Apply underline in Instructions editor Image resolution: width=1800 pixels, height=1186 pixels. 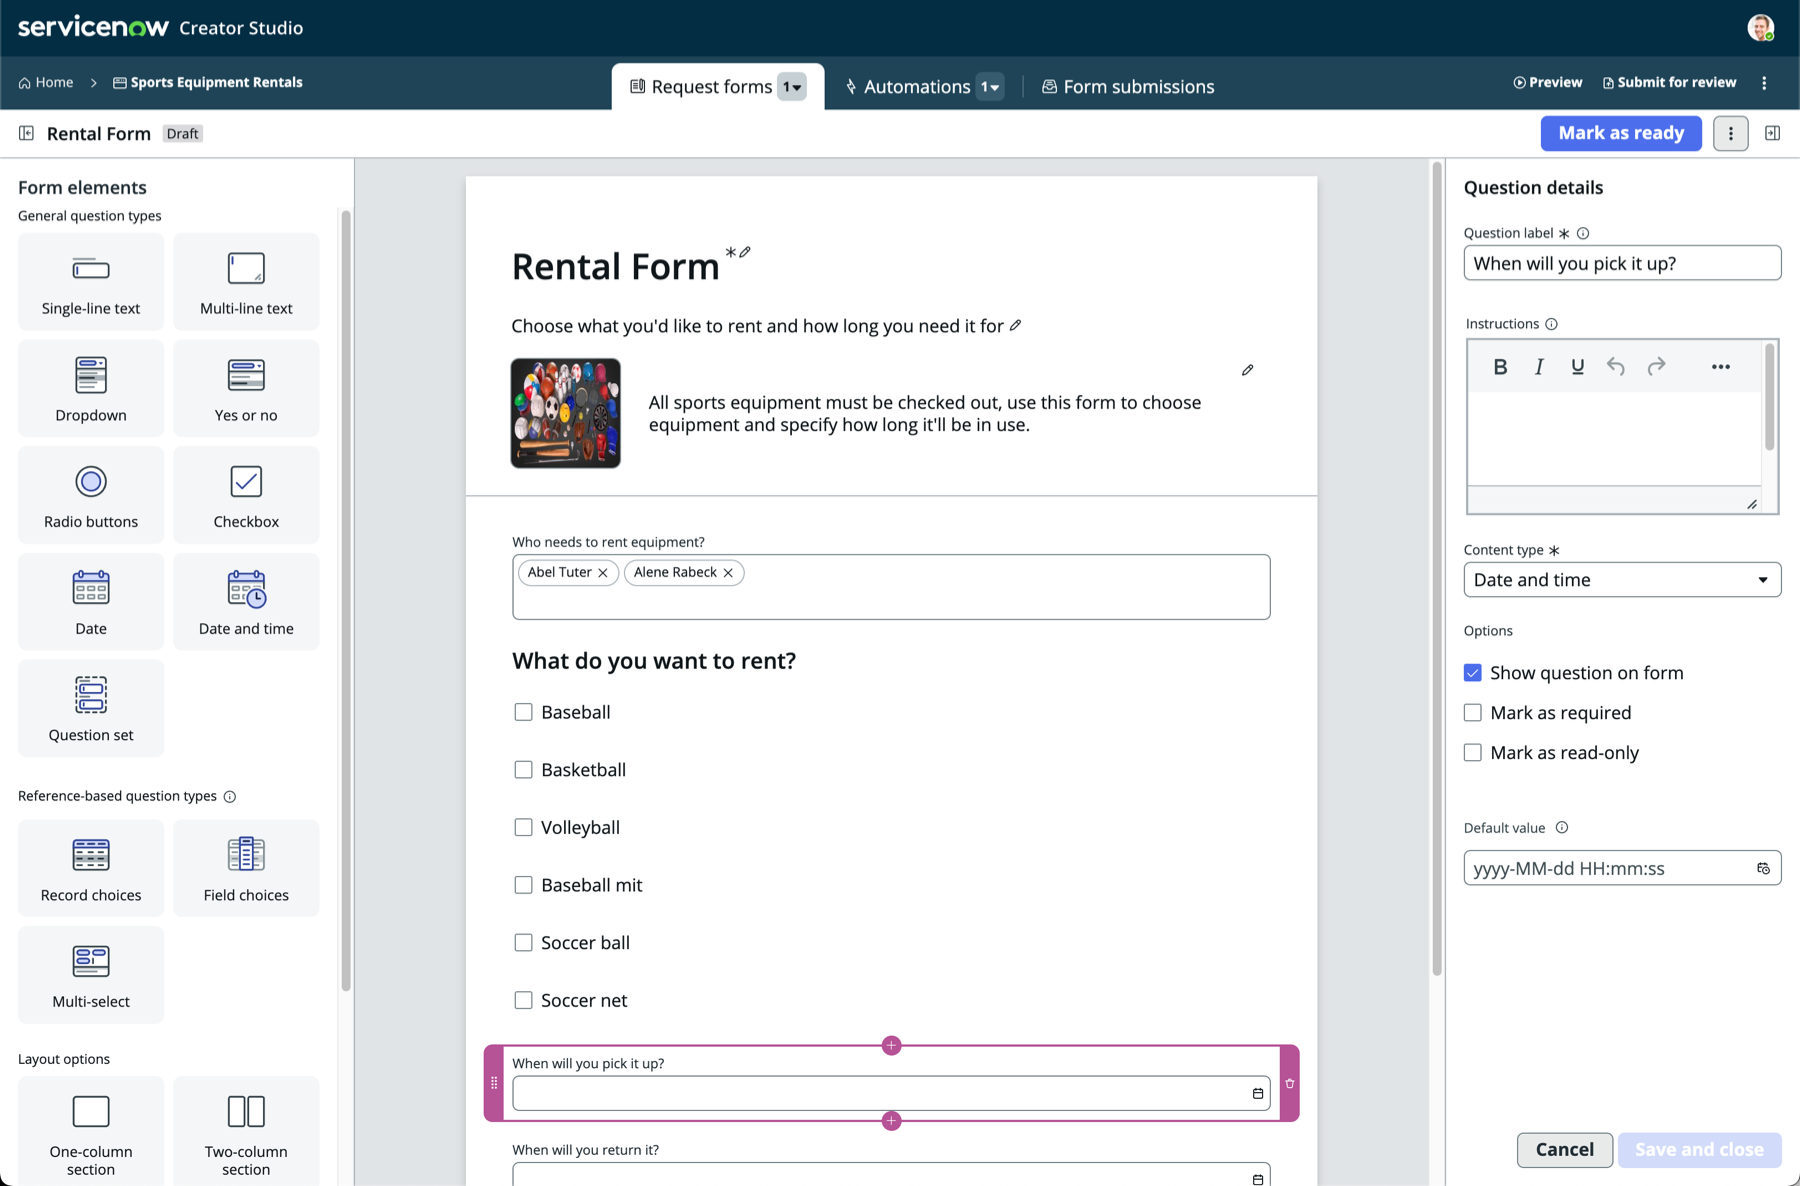(1577, 367)
